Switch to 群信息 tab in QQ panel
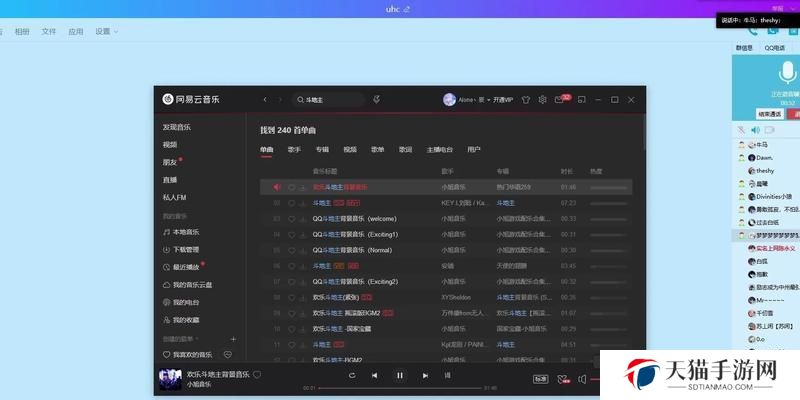Screen dimensions: 800x400 (x=744, y=48)
